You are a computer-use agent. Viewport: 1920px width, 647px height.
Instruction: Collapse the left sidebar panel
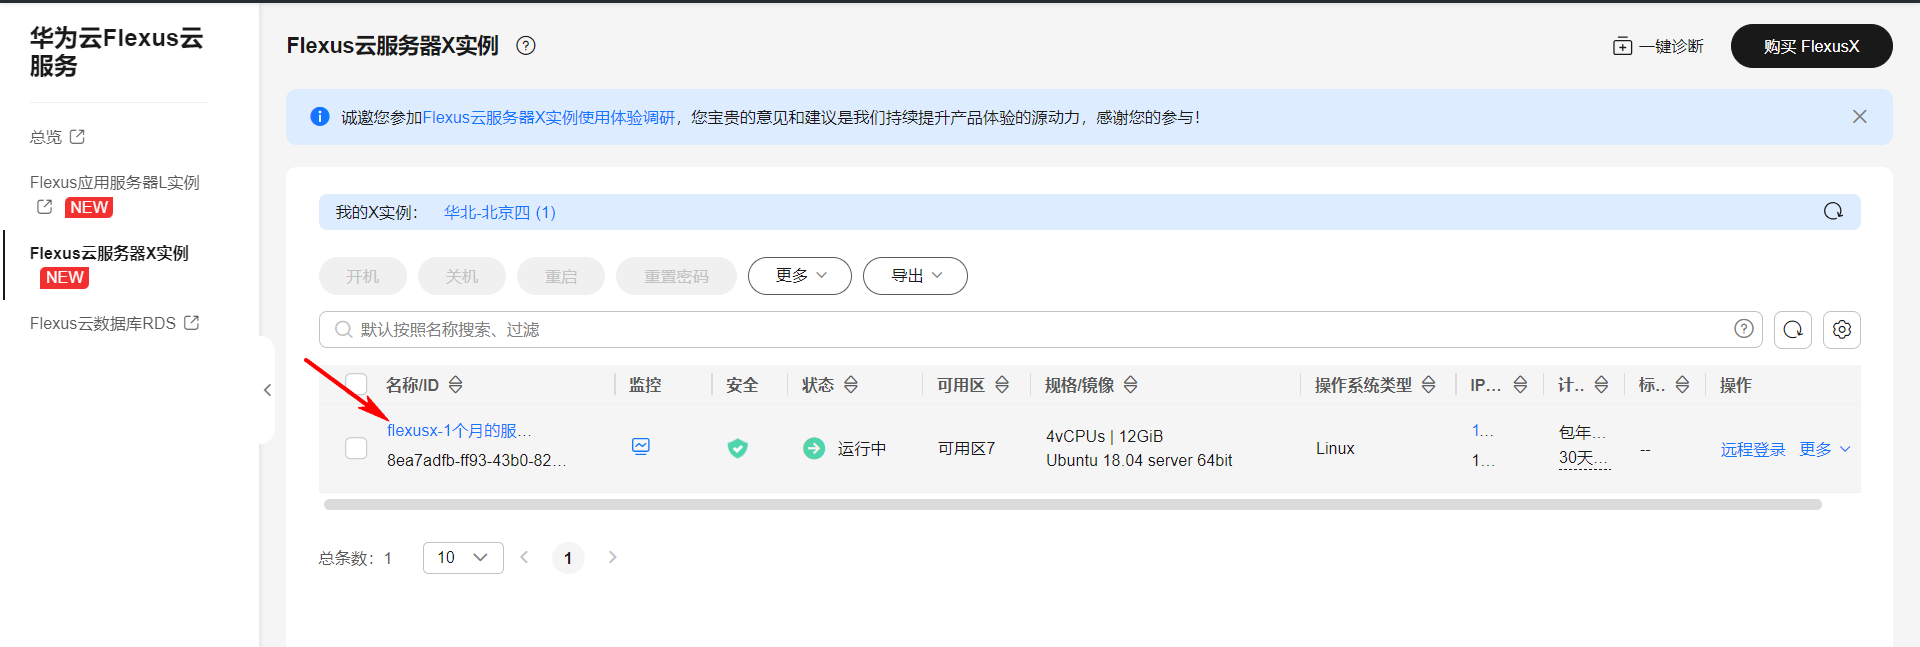tap(267, 390)
